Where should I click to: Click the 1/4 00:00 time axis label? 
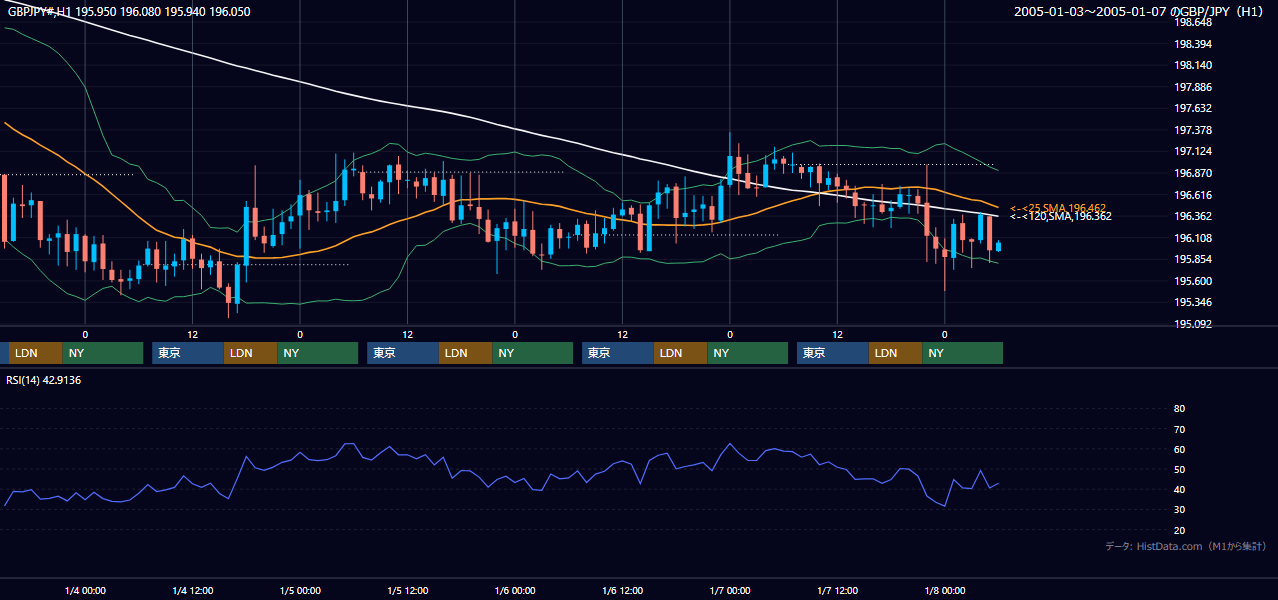click(85, 590)
